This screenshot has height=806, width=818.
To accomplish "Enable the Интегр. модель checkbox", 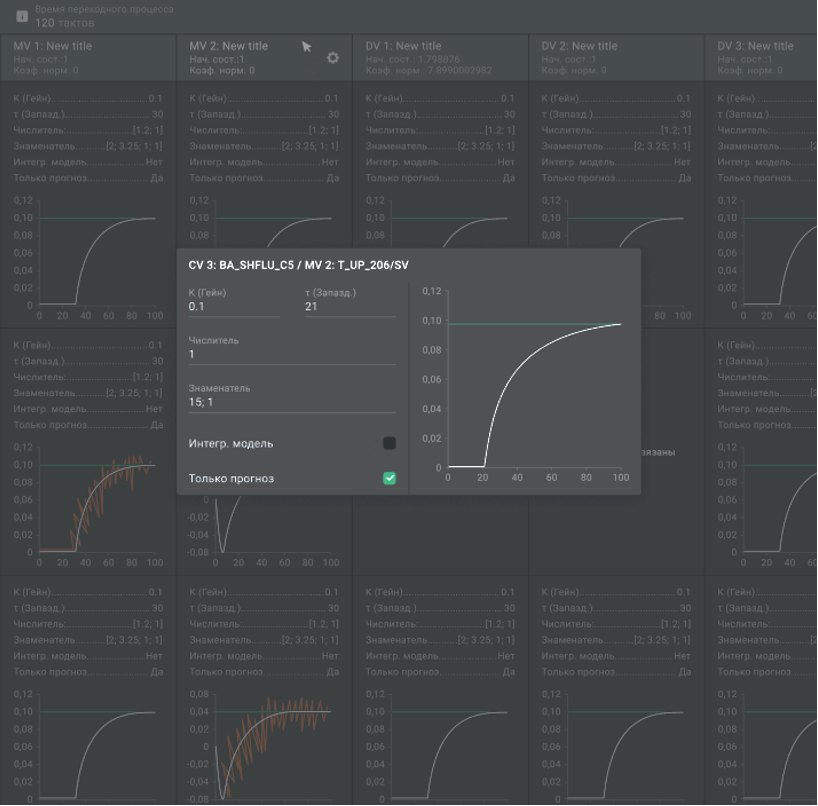I will (x=389, y=443).
